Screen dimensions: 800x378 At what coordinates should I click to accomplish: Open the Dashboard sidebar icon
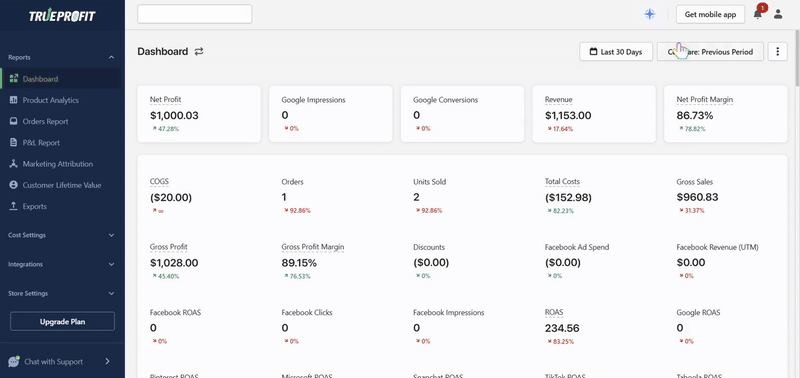coord(14,79)
